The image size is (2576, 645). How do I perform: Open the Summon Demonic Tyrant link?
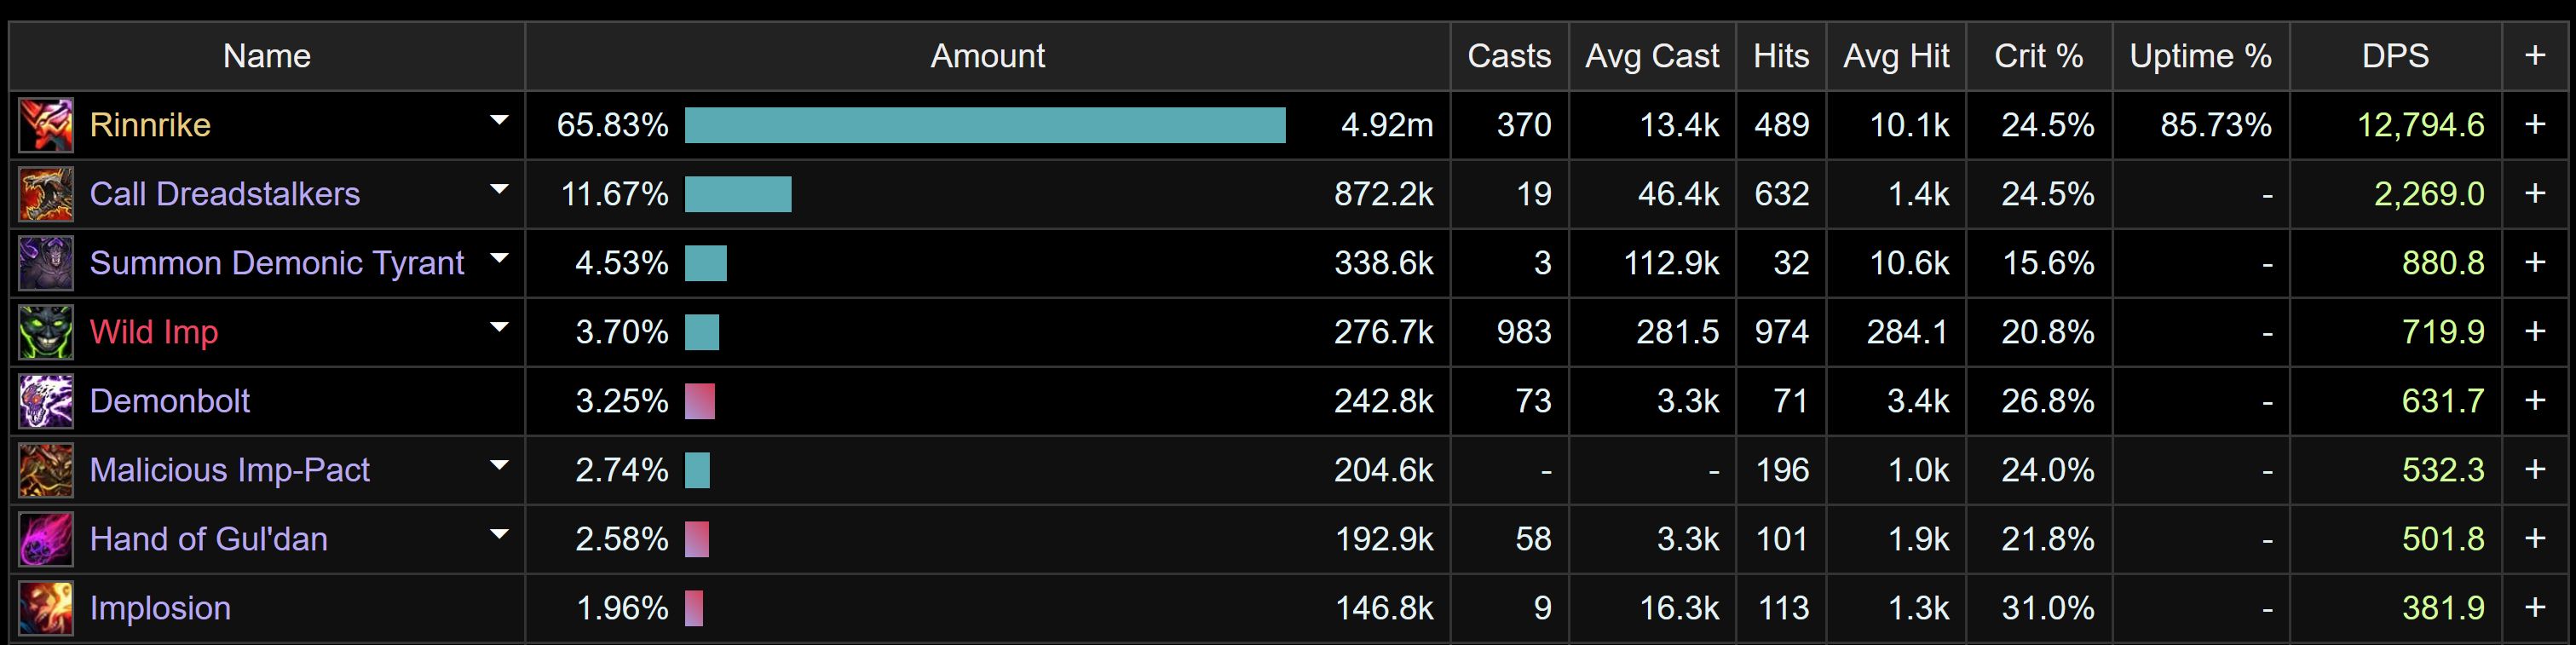click(x=276, y=263)
